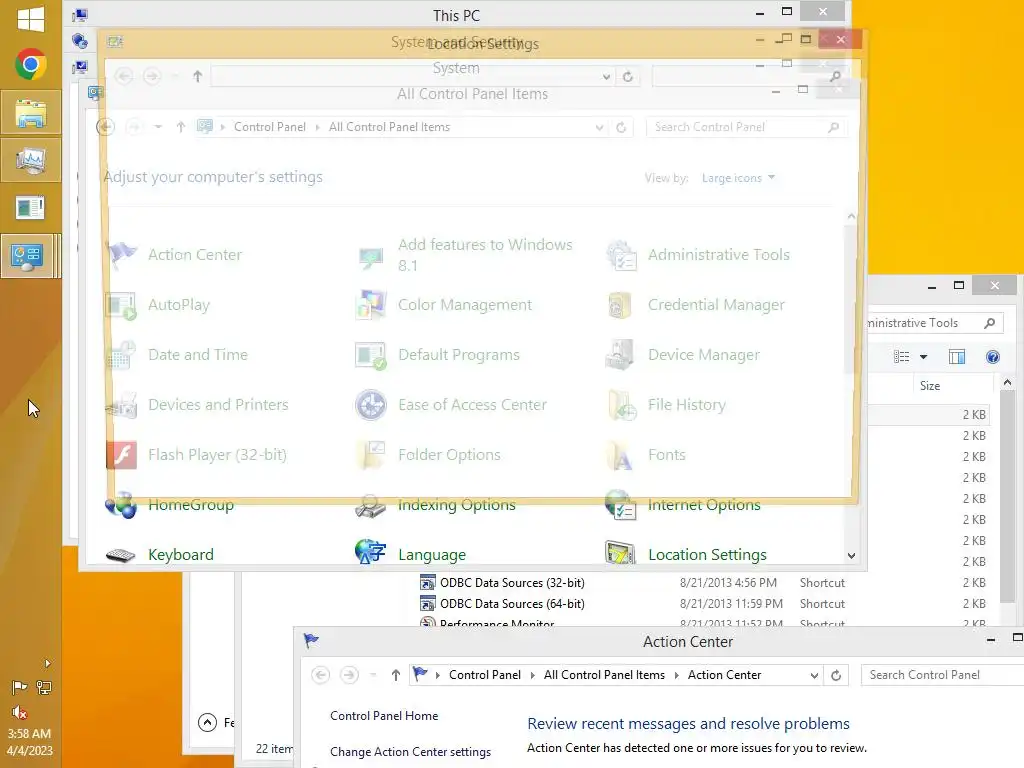The width and height of the screenshot is (1024, 768).
Task: Click the Action Center flag in system tray
Action: click(x=20, y=687)
